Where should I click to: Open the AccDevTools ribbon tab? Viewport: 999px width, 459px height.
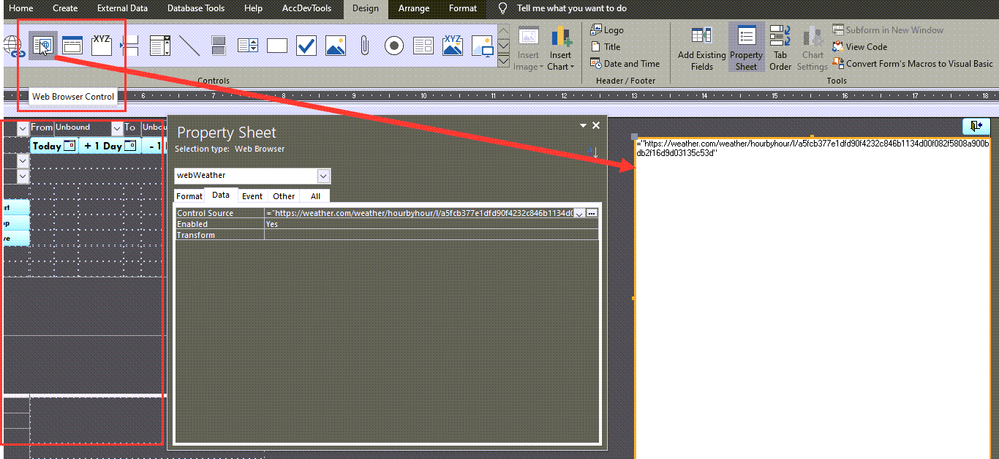[x=306, y=8]
